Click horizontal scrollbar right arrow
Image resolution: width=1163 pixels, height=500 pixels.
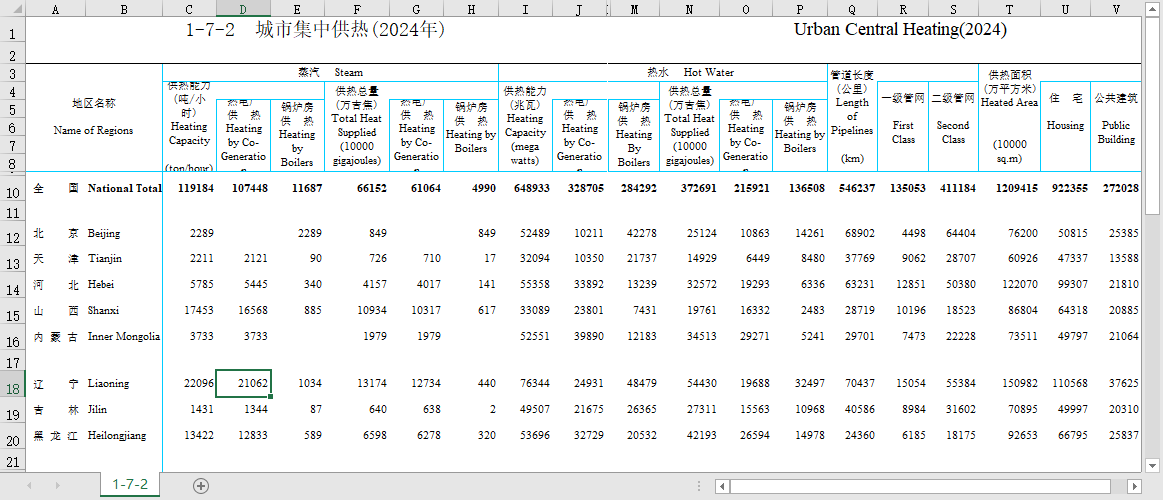(1134, 486)
